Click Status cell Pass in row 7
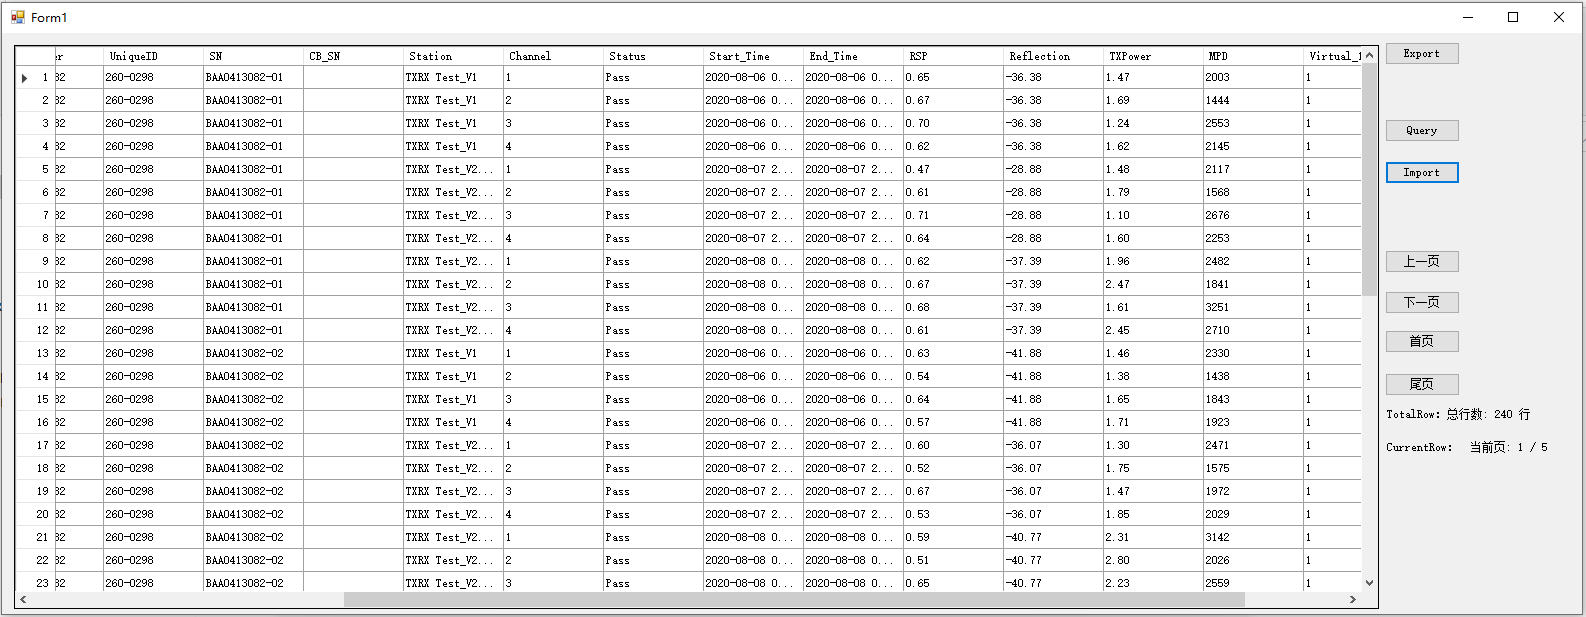This screenshot has height=617, width=1586. 654,215
